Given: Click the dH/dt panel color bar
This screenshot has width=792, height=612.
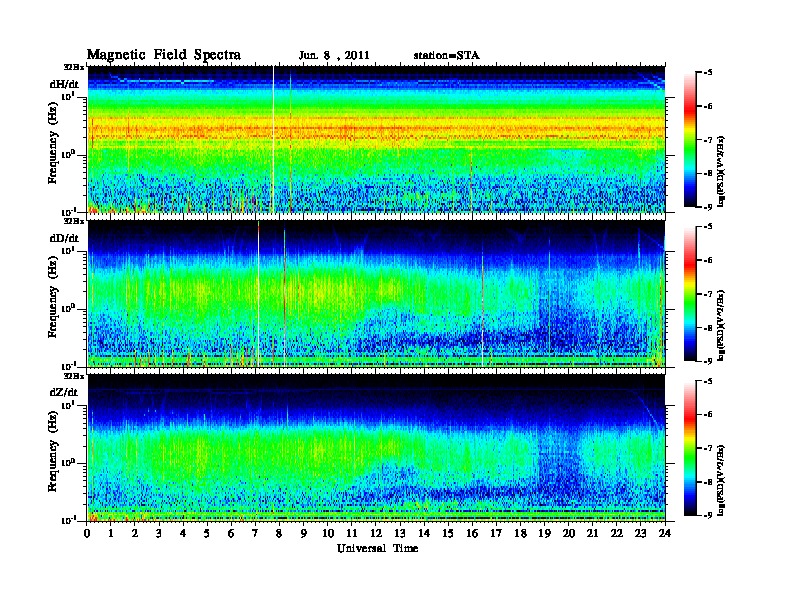Looking at the screenshot, I should click(690, 139).
